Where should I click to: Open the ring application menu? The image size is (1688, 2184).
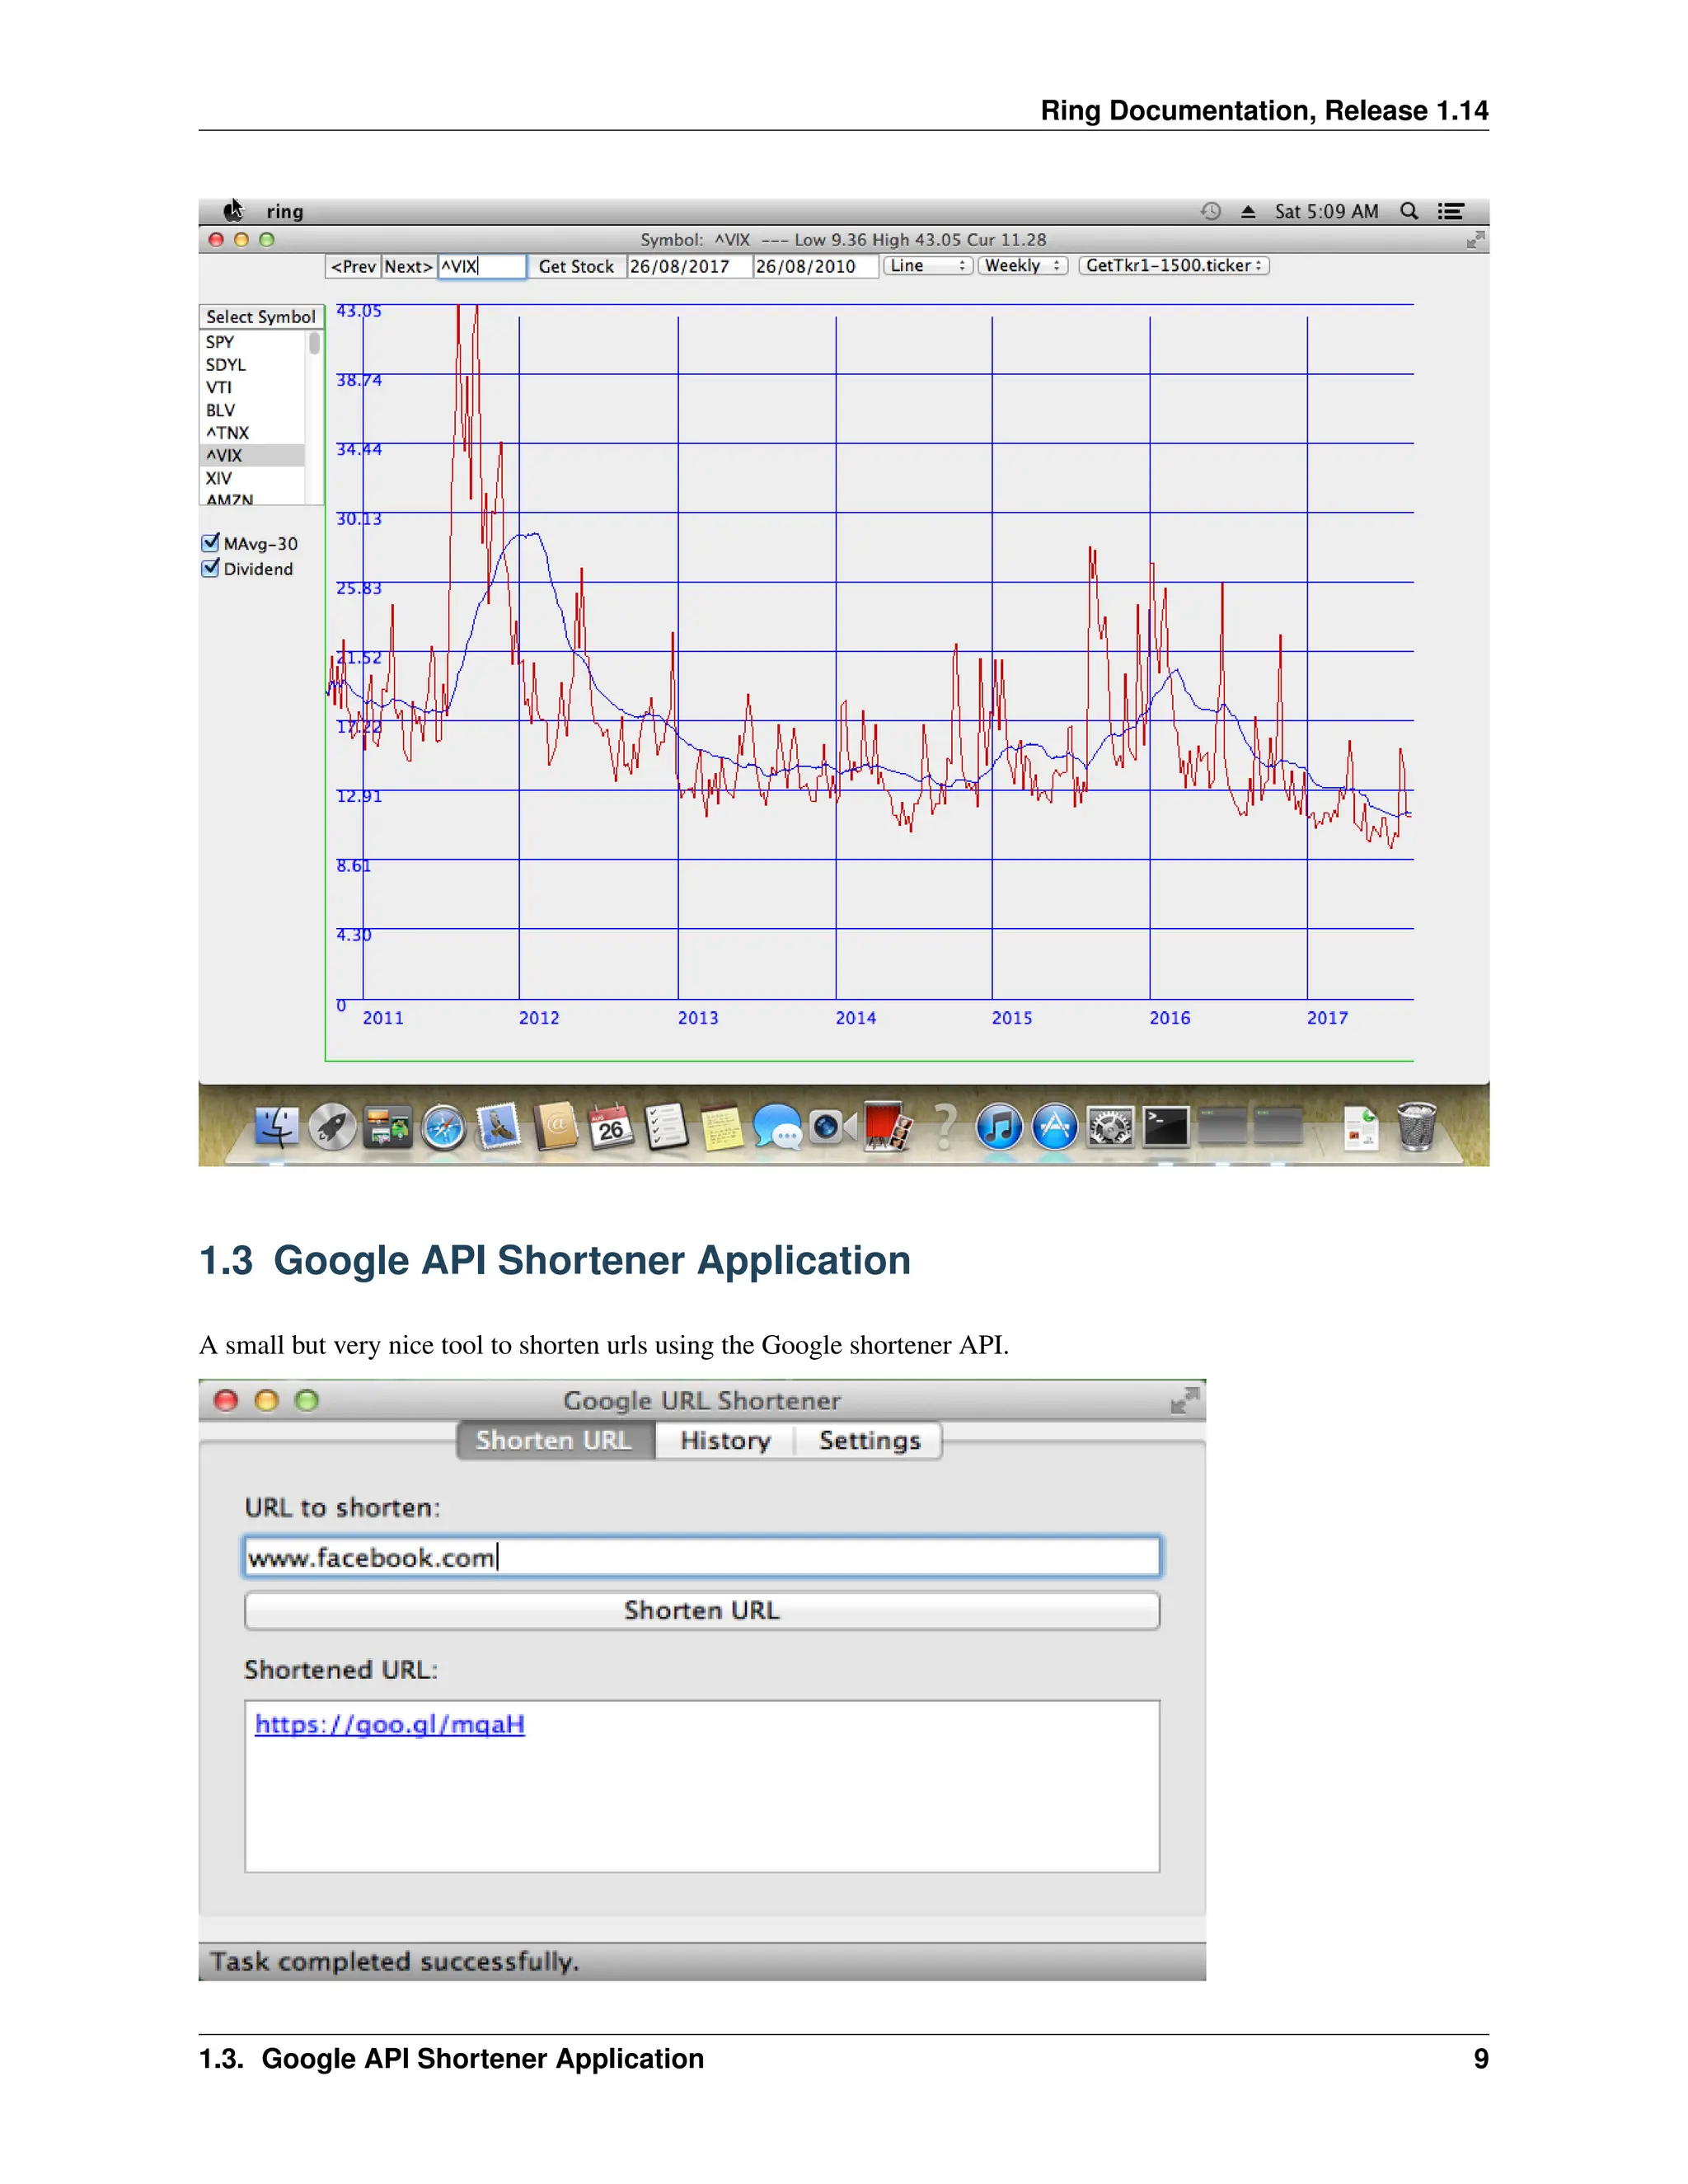(x=285, y=211)
